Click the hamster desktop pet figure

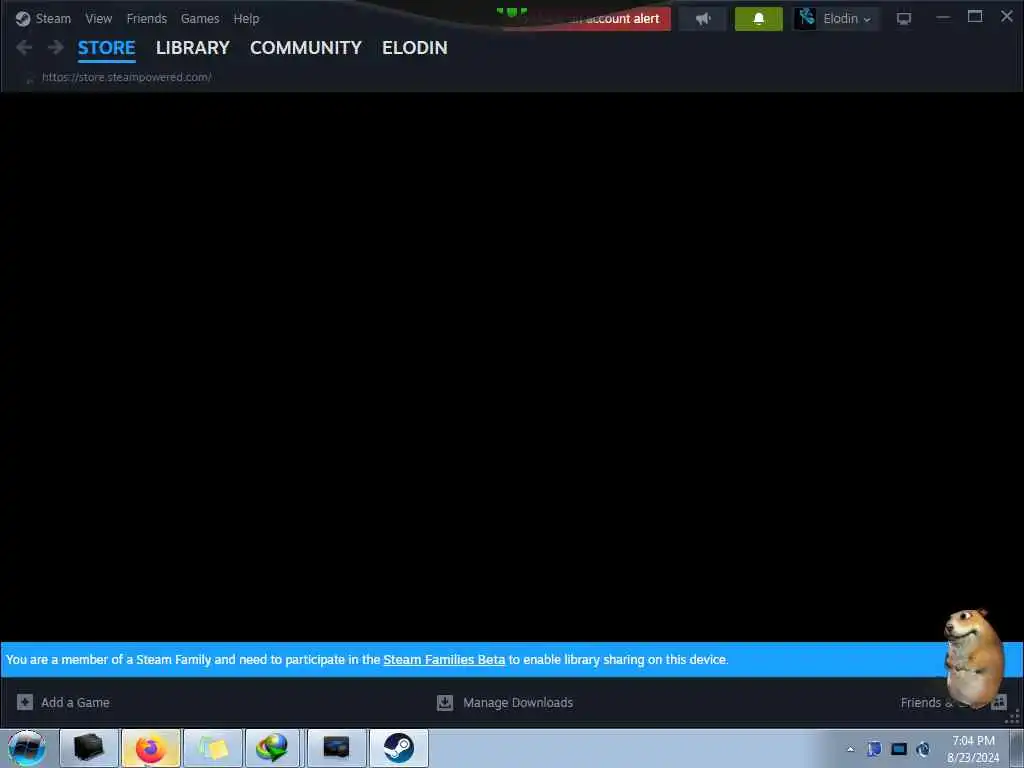point(973,658)
